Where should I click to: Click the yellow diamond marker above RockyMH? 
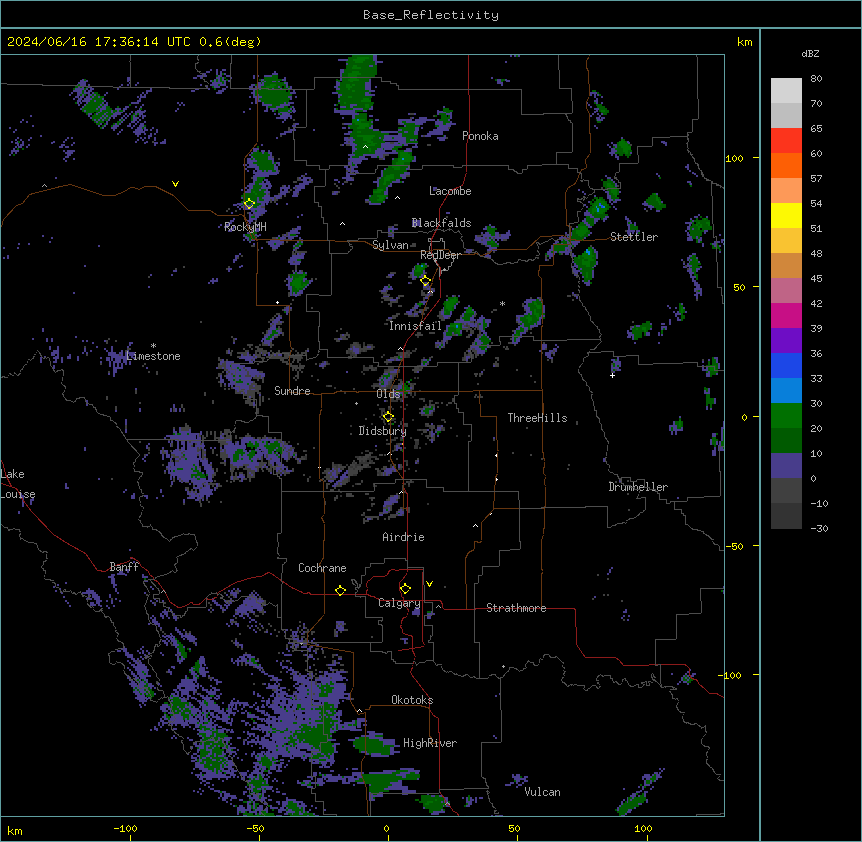pyautogui.click(x=249, y=203)
